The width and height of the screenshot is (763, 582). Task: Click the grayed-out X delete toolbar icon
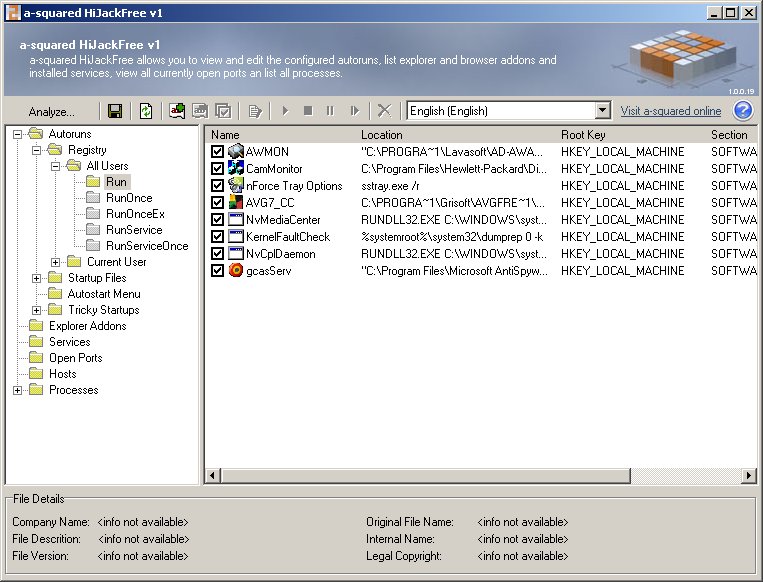point(383,111)
